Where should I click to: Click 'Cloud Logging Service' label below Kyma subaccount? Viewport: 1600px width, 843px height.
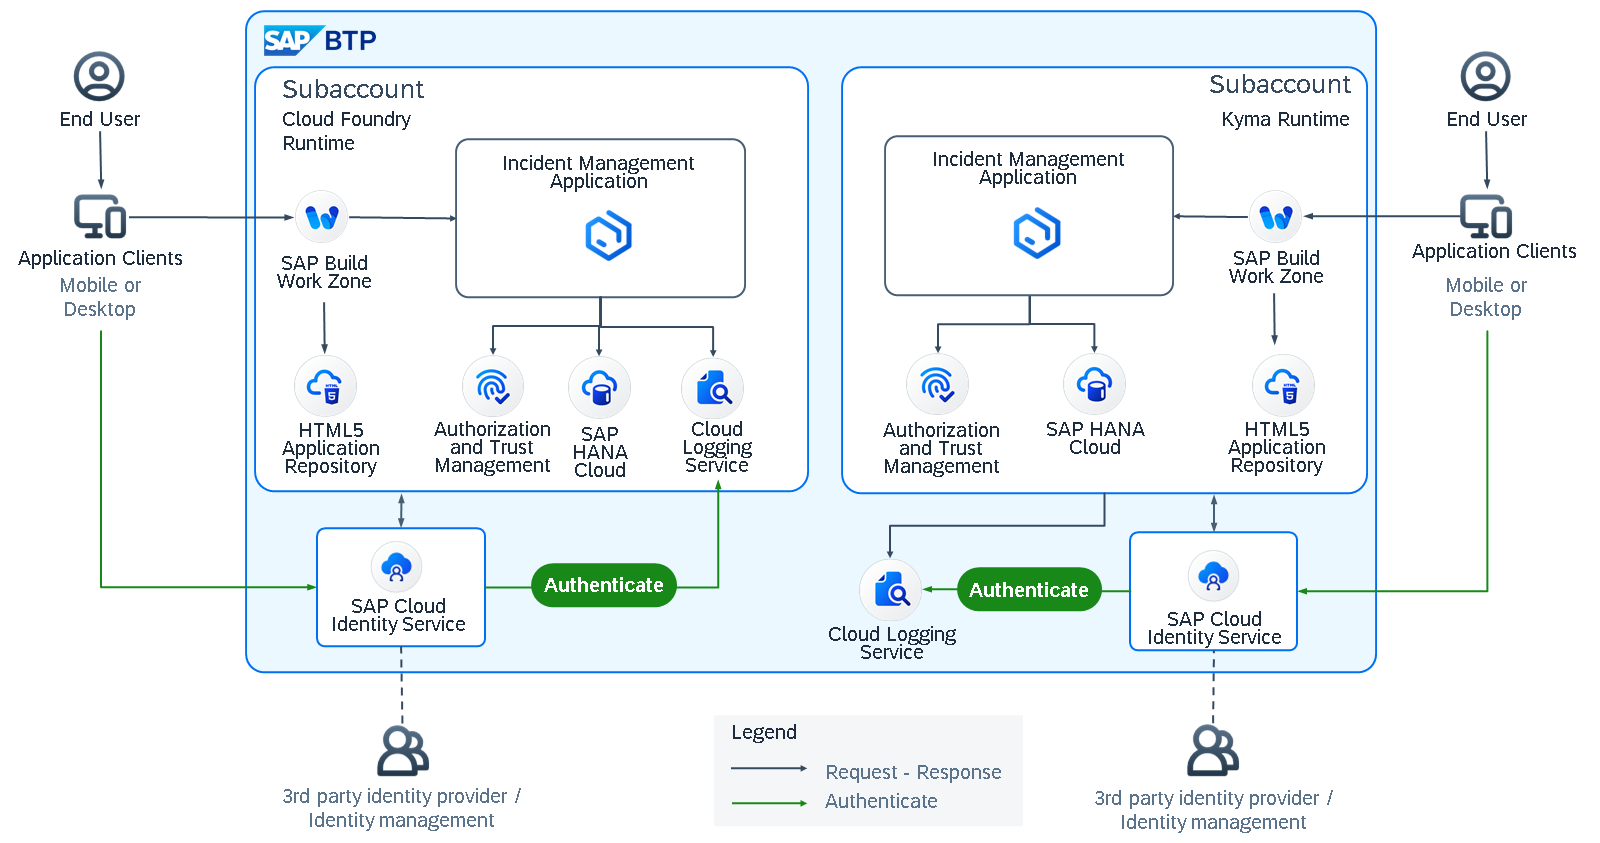tap(892, 643)
